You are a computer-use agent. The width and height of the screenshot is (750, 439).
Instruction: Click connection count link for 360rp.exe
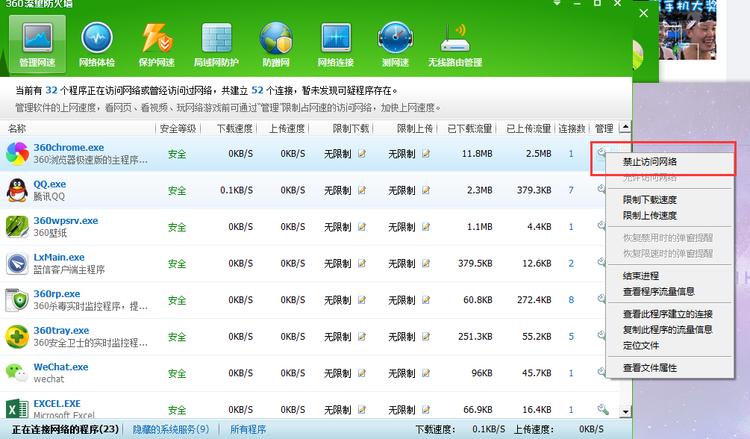571,299
